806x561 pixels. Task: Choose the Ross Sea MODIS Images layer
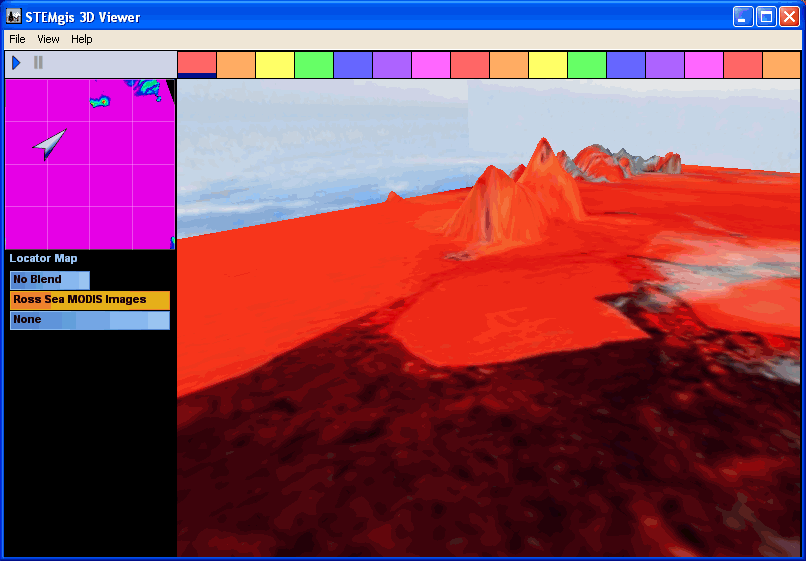(89, 300)
